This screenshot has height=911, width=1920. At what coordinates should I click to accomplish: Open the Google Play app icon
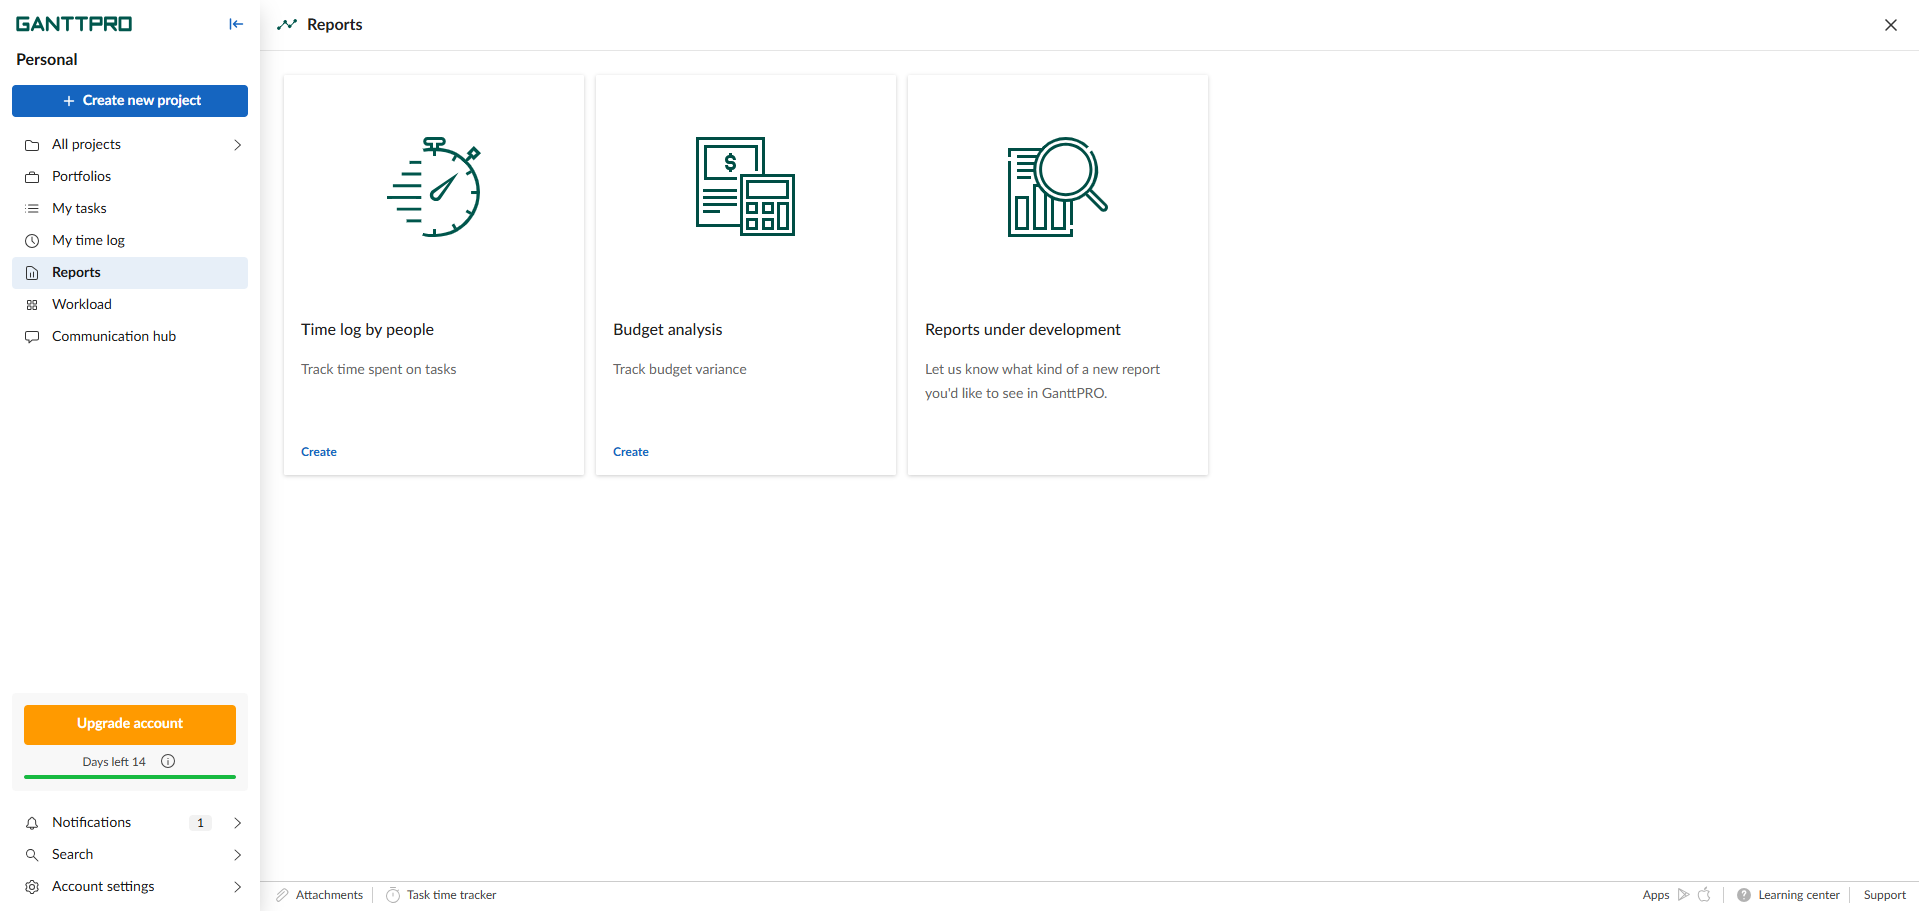click(x=1683, y=895)
